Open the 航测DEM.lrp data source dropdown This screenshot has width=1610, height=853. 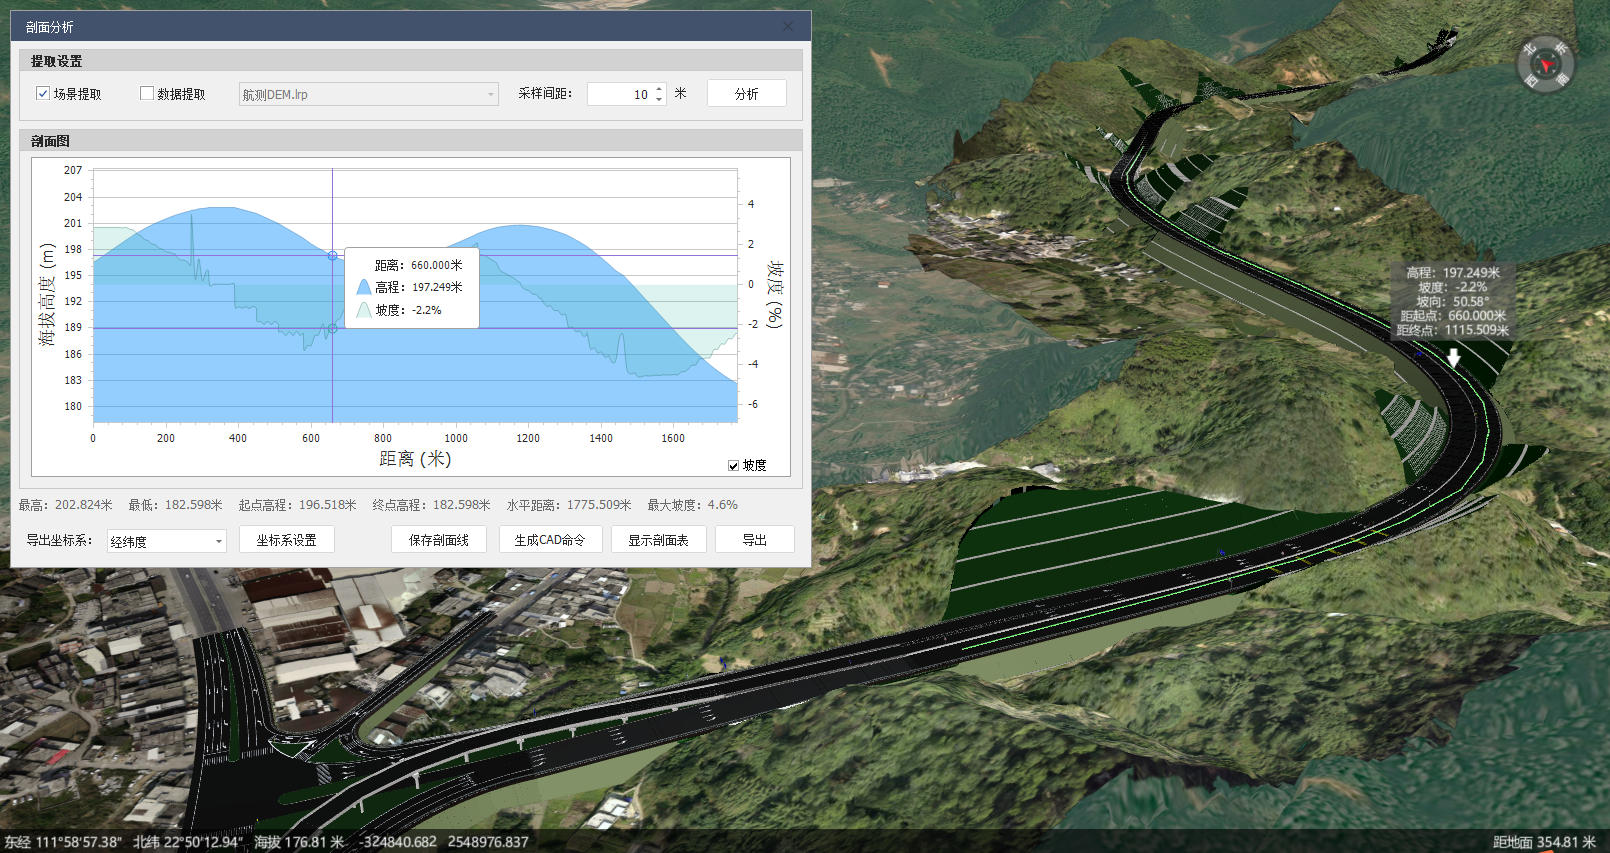[368, 94]
